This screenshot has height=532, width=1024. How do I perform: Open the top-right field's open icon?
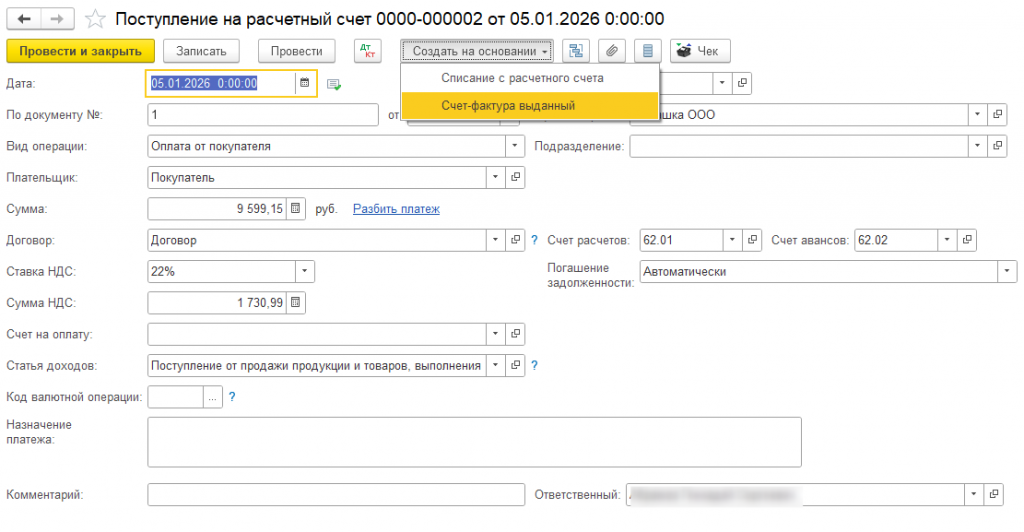(x=742, y=83)
